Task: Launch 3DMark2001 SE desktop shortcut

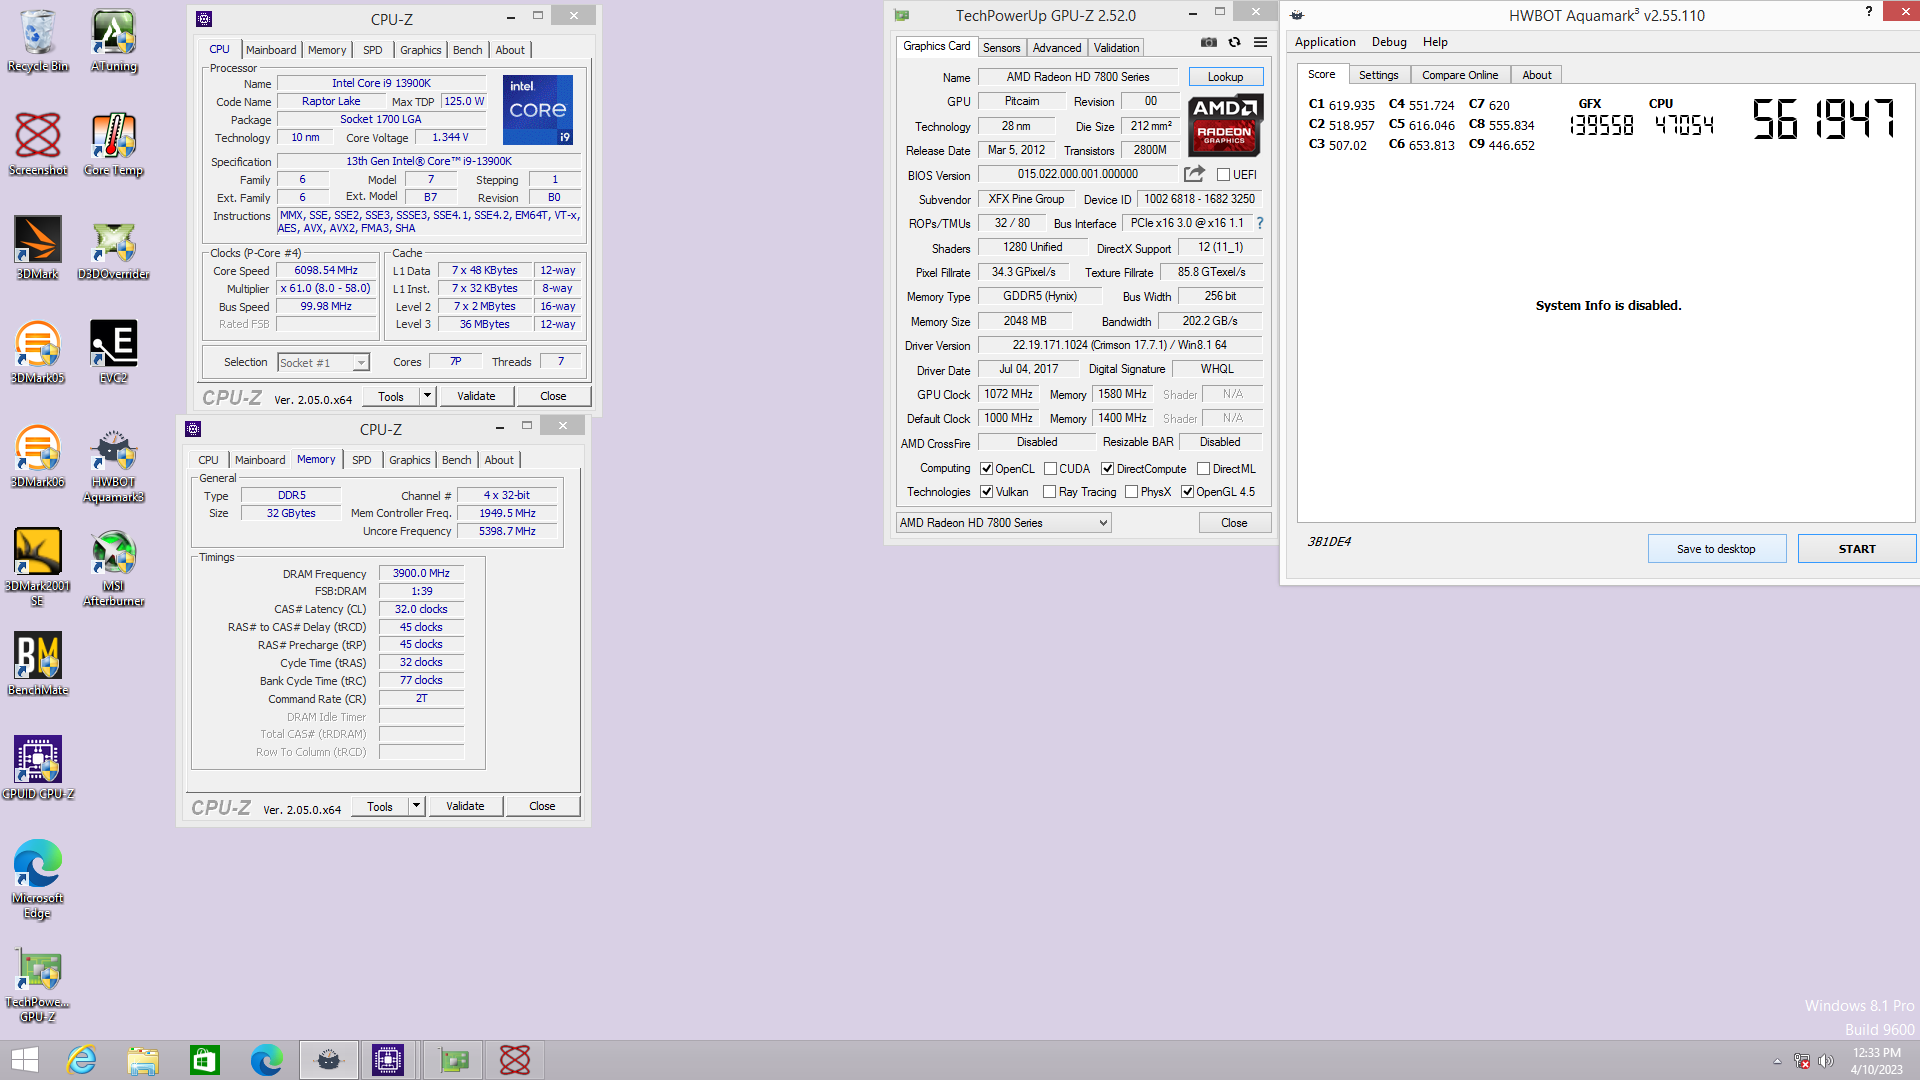Action: pyautogui.click(x=38, y=568)
